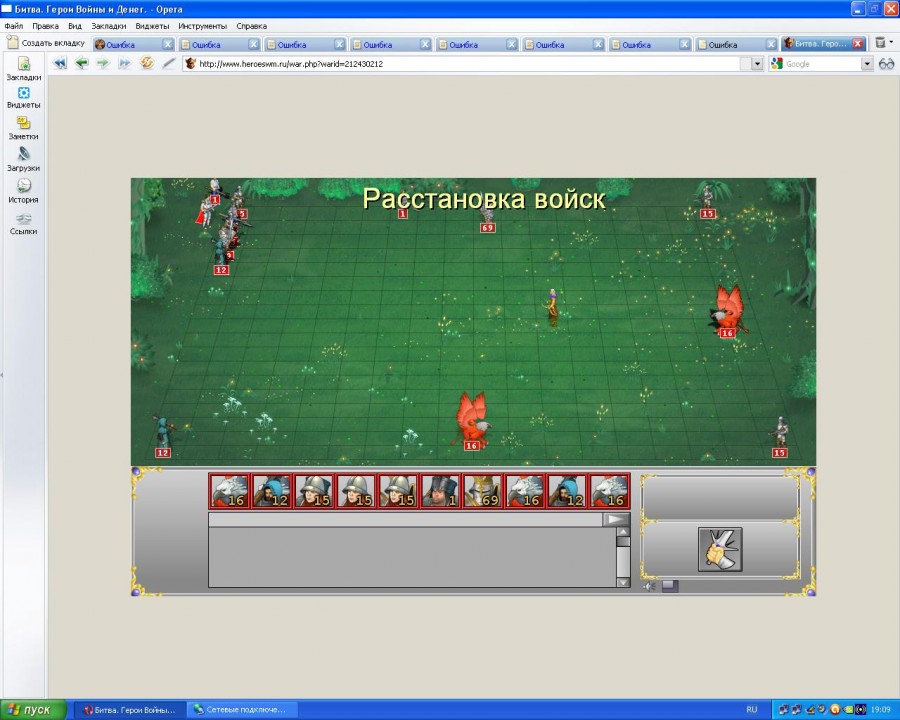Click the Wand password icon in toolbar
The height and width of the screenshot is (720, 900).
168,63
